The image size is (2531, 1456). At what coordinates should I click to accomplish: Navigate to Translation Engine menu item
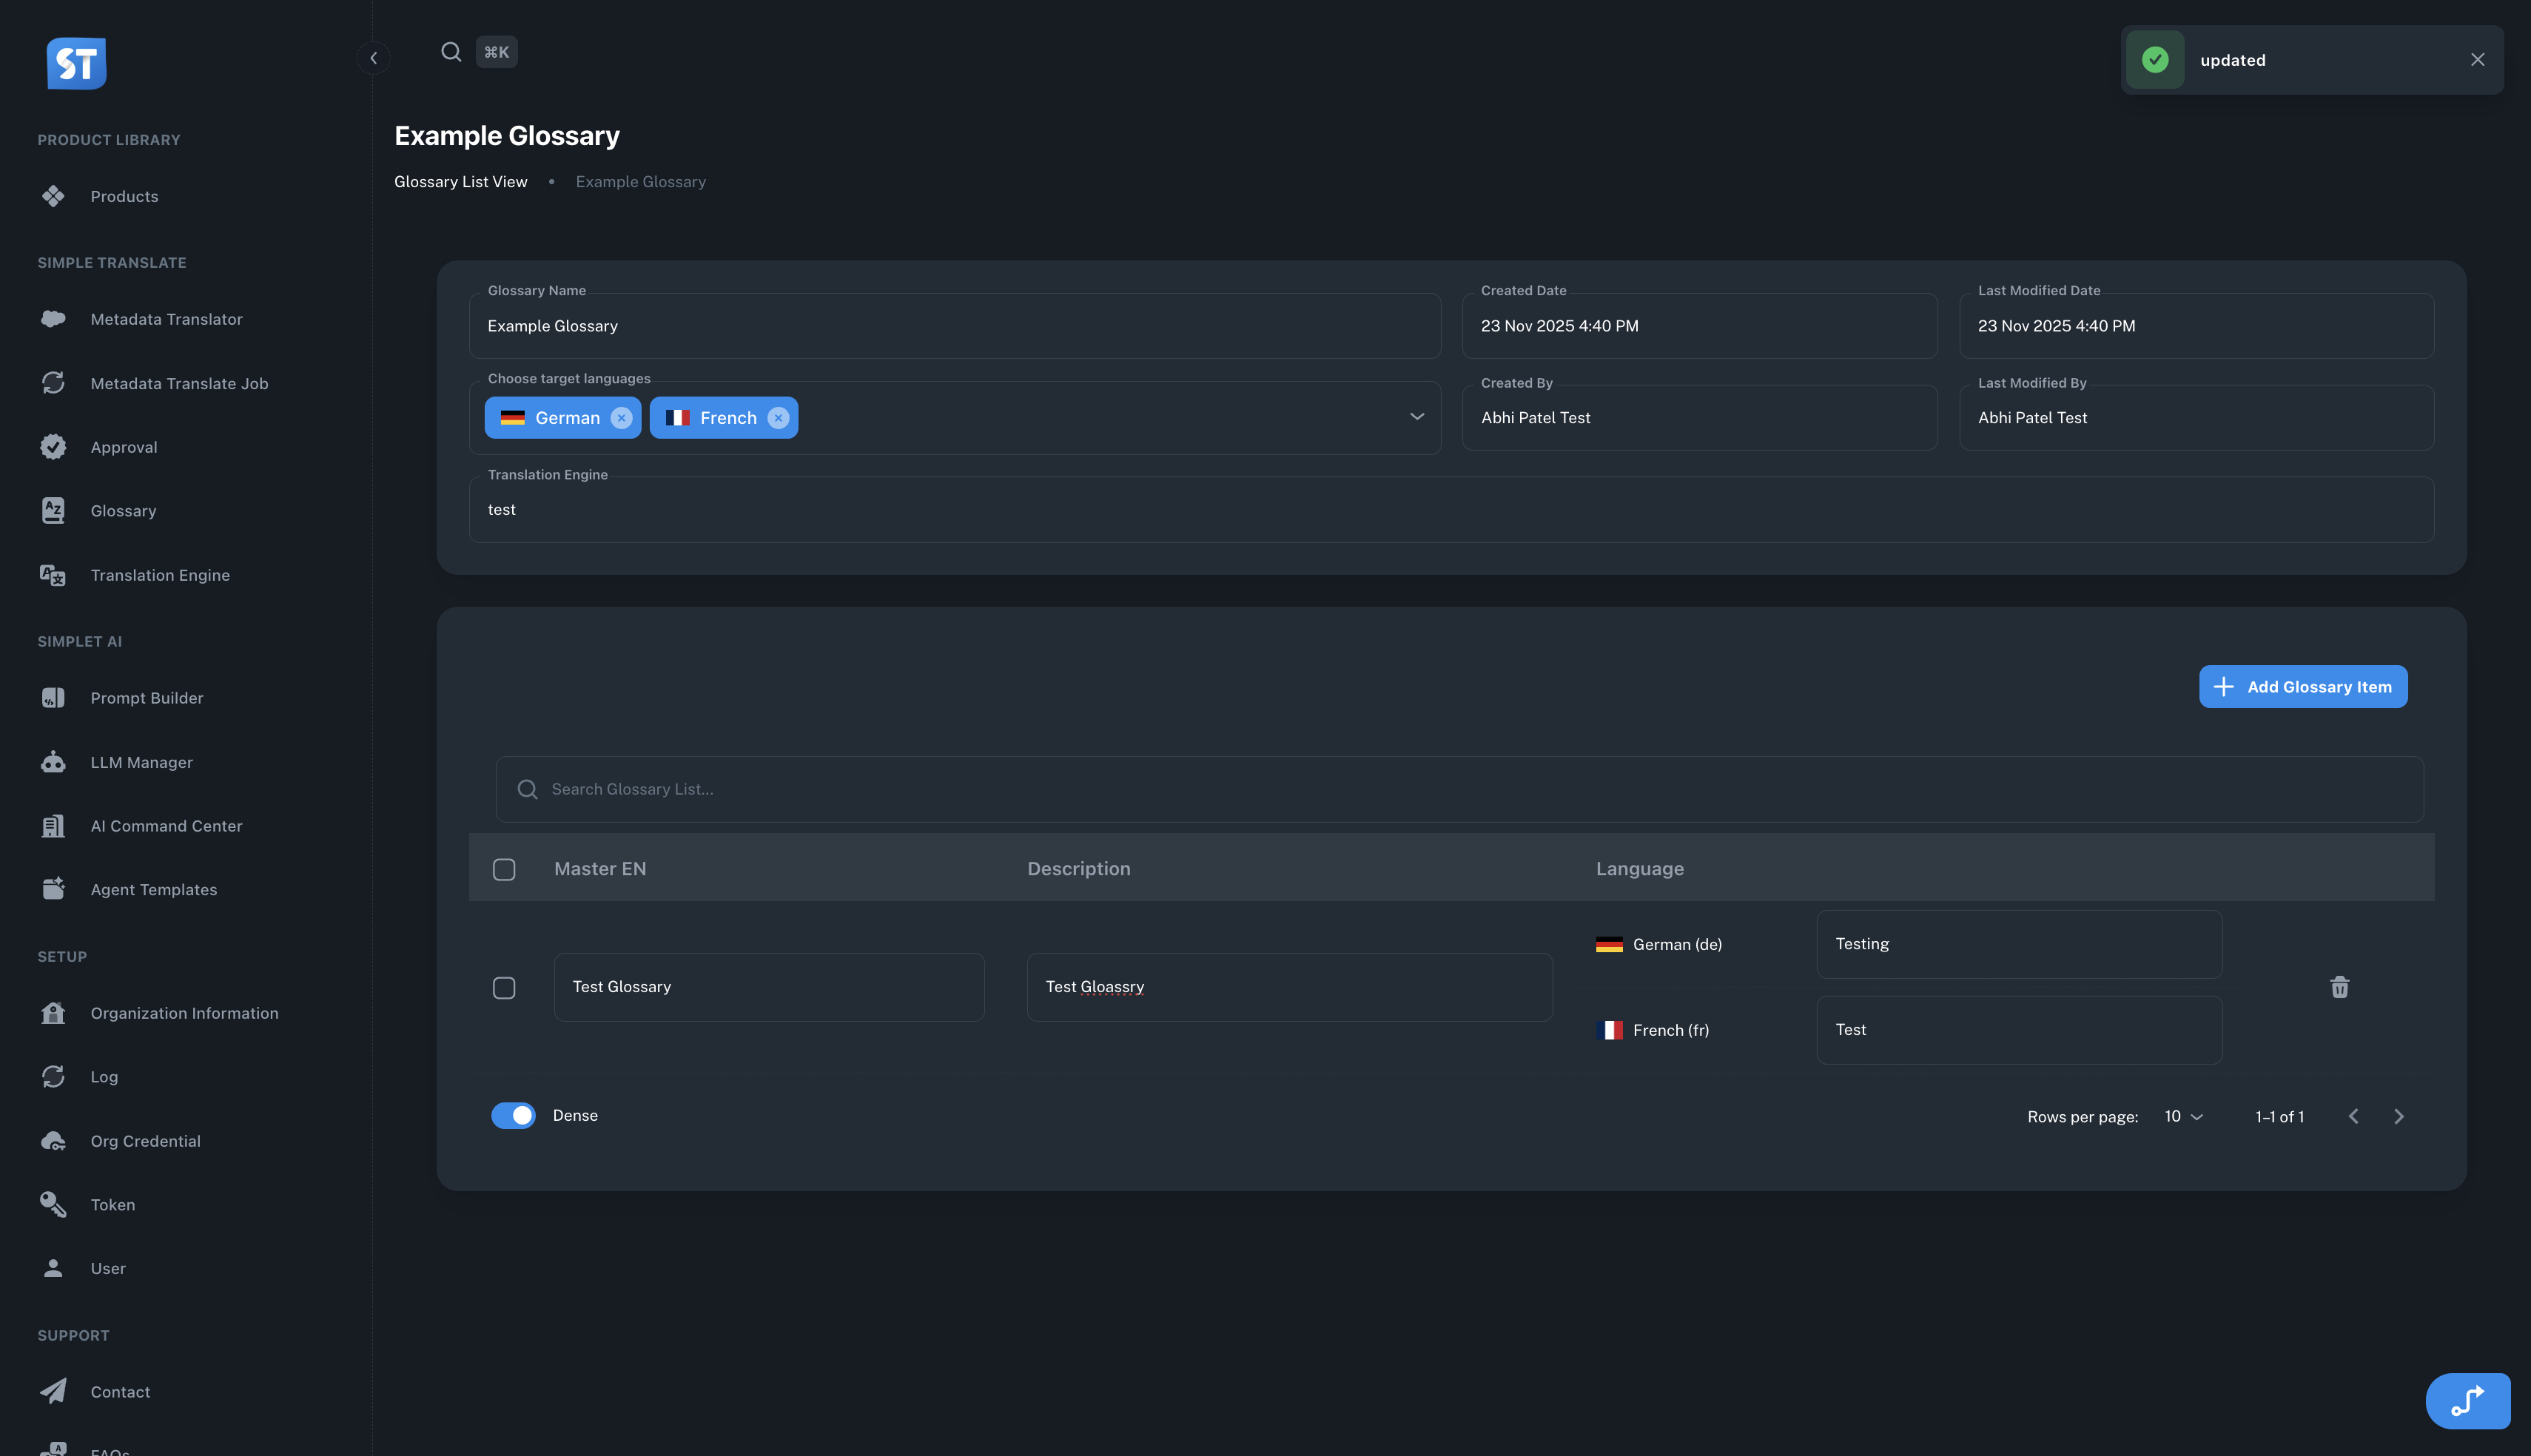(x=160, y=575)
